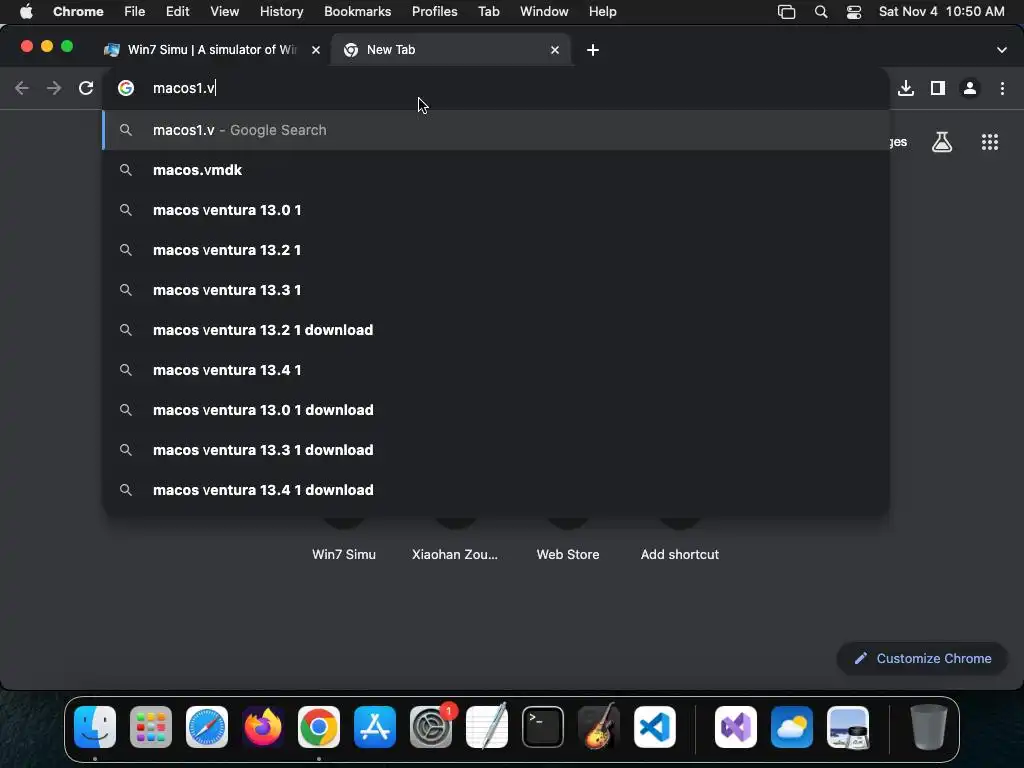This screenshot has height=768, width=1024.
Task: Open Visual Studio from the Dock
Action: click(736, 727)
